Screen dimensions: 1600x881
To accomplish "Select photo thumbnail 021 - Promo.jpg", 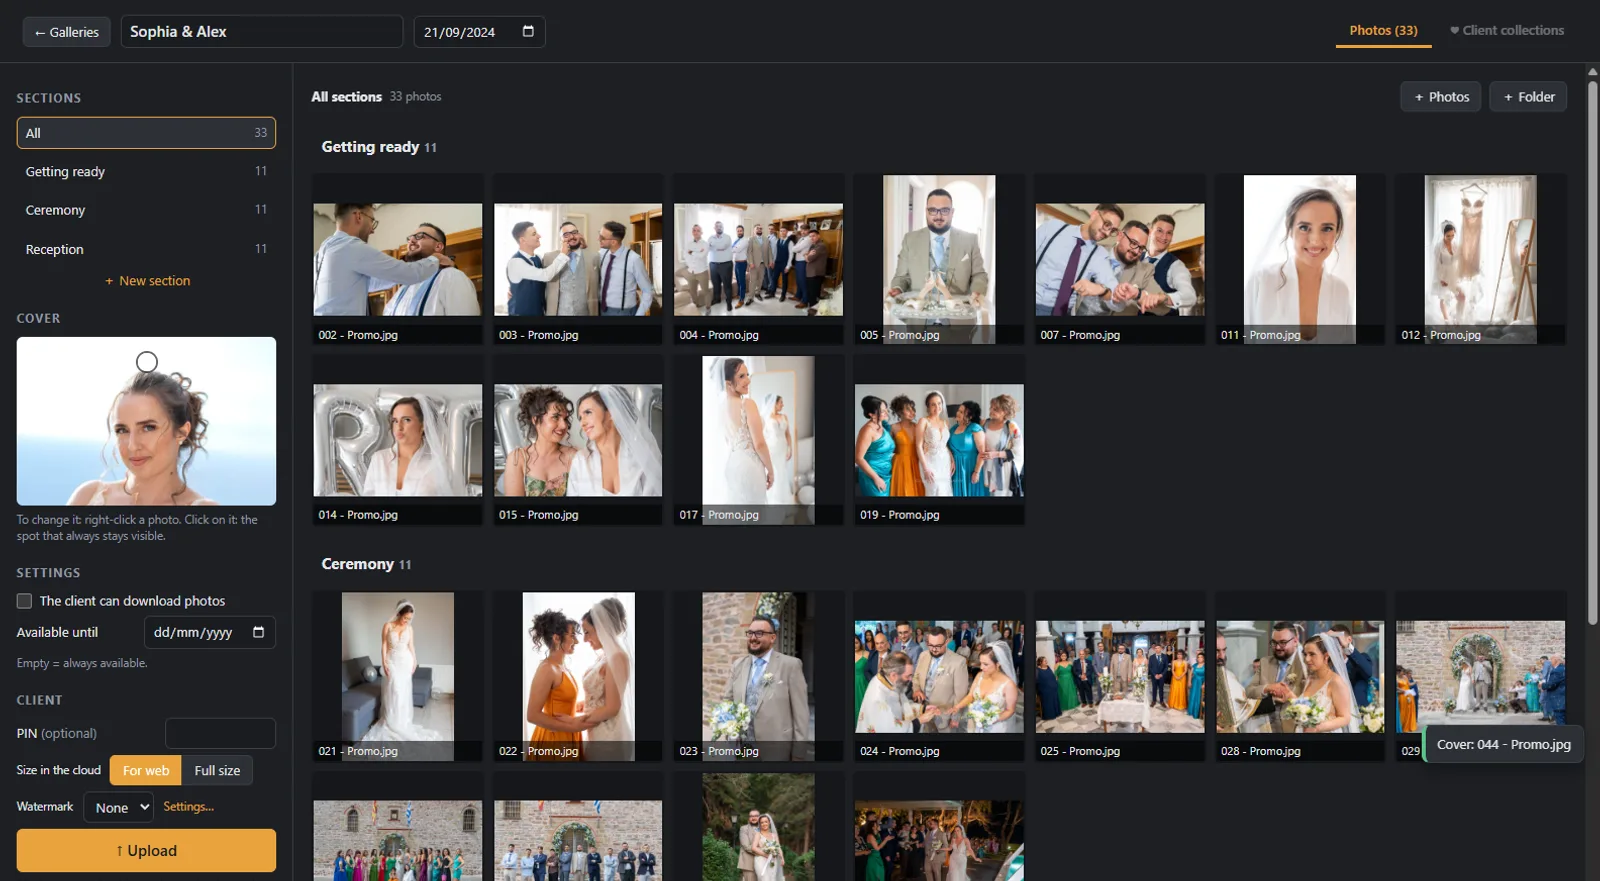I will click(x=398, y=677).
